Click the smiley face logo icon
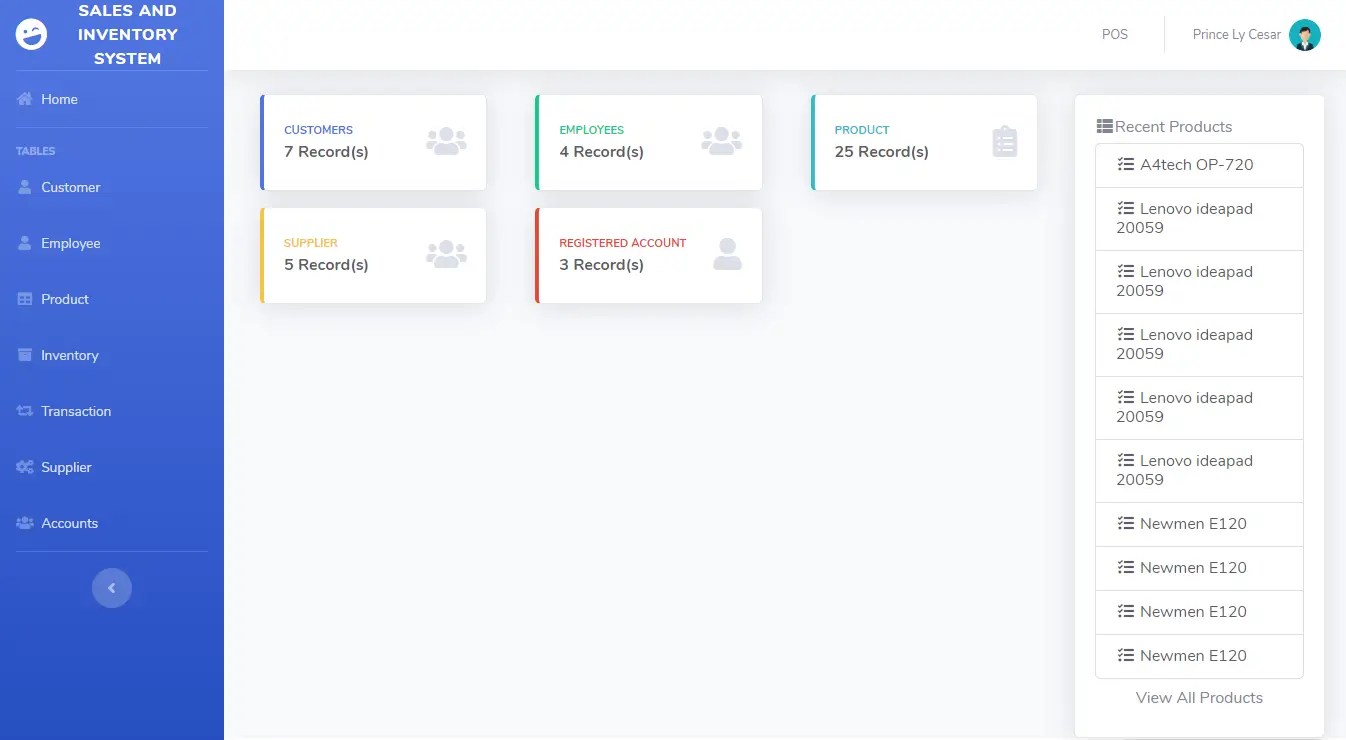Screen dimensions: 1346x740 [32, 35]
